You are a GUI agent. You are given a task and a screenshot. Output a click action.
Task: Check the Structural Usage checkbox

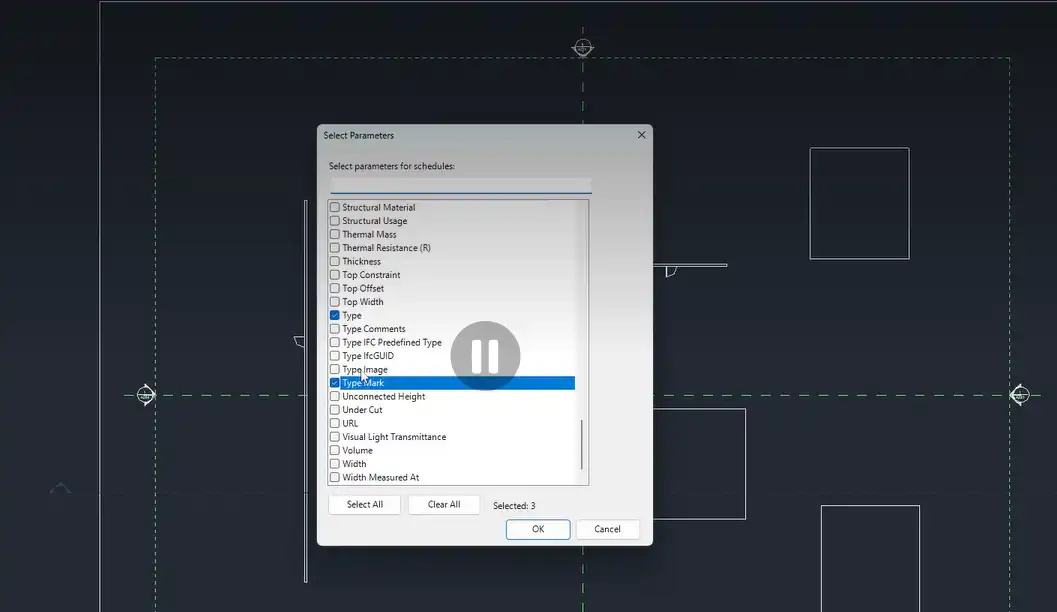pyautogui.click(x=334, y=221)
